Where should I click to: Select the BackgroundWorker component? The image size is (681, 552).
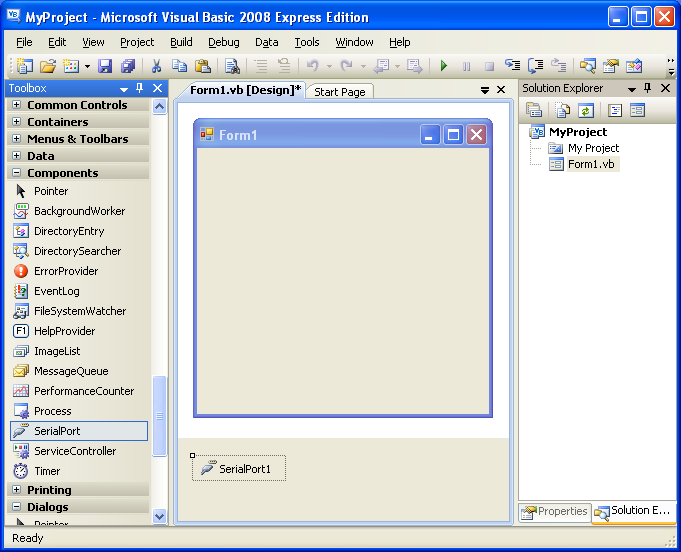click(x=79, y=211)
